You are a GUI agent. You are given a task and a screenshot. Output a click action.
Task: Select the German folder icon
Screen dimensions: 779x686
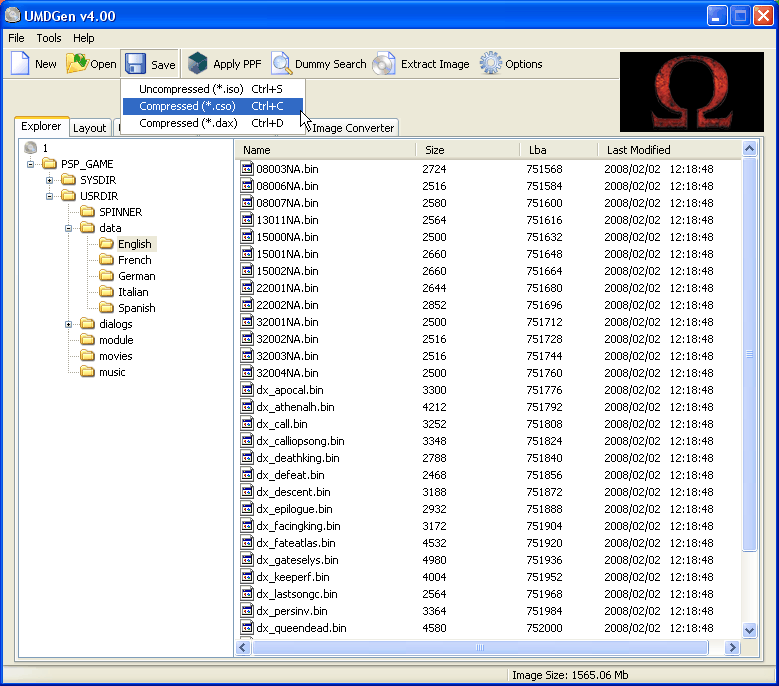106,275
